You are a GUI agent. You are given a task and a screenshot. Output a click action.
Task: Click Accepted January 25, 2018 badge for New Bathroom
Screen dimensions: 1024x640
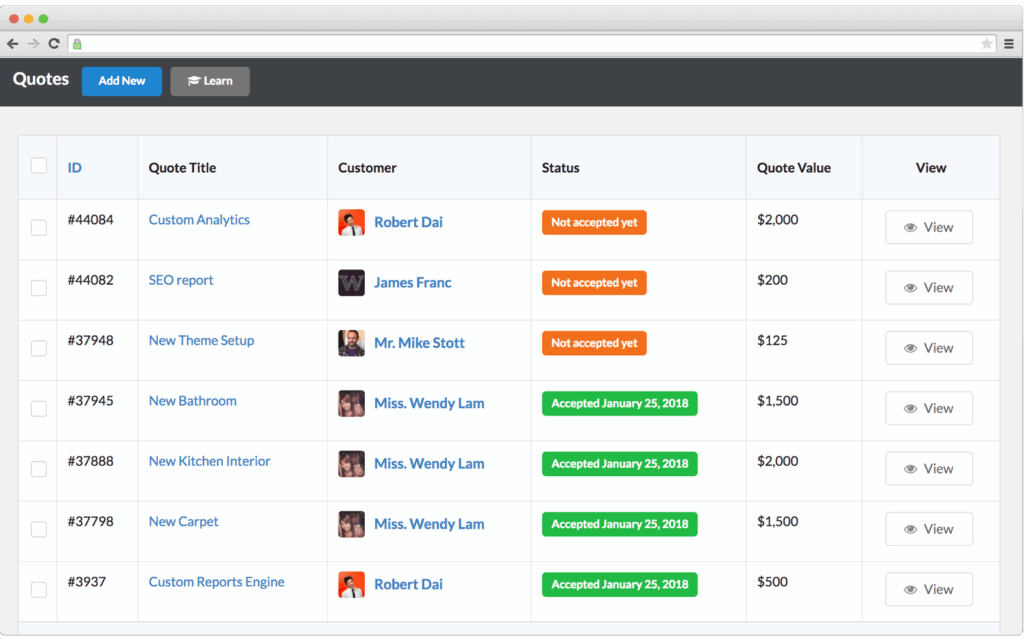(620, 404)
